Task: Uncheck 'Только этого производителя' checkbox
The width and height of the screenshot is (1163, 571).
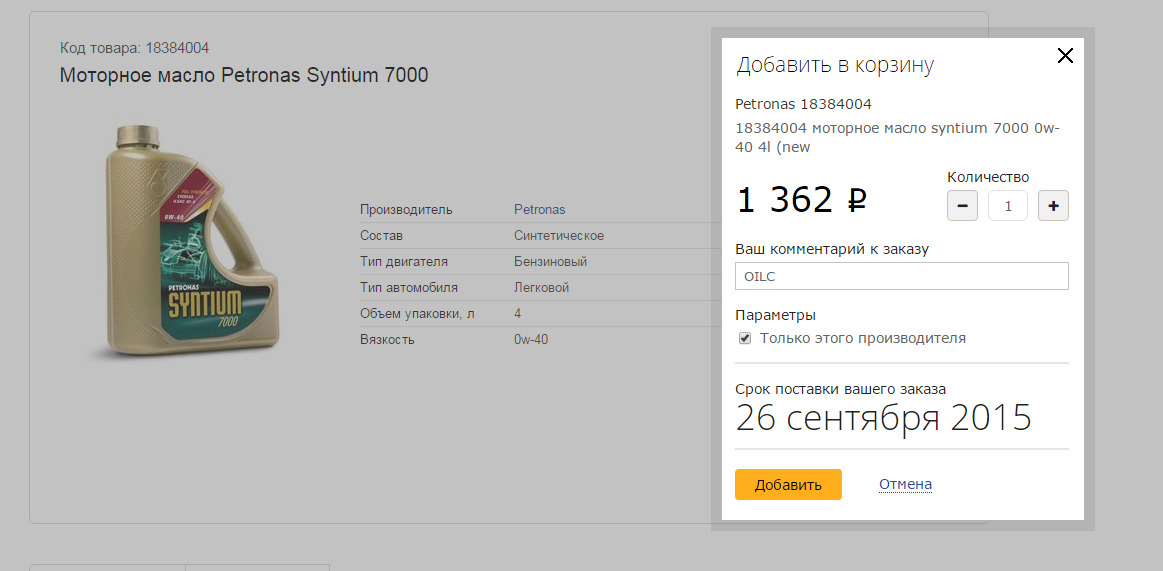Action: click(x=745, y=338)
